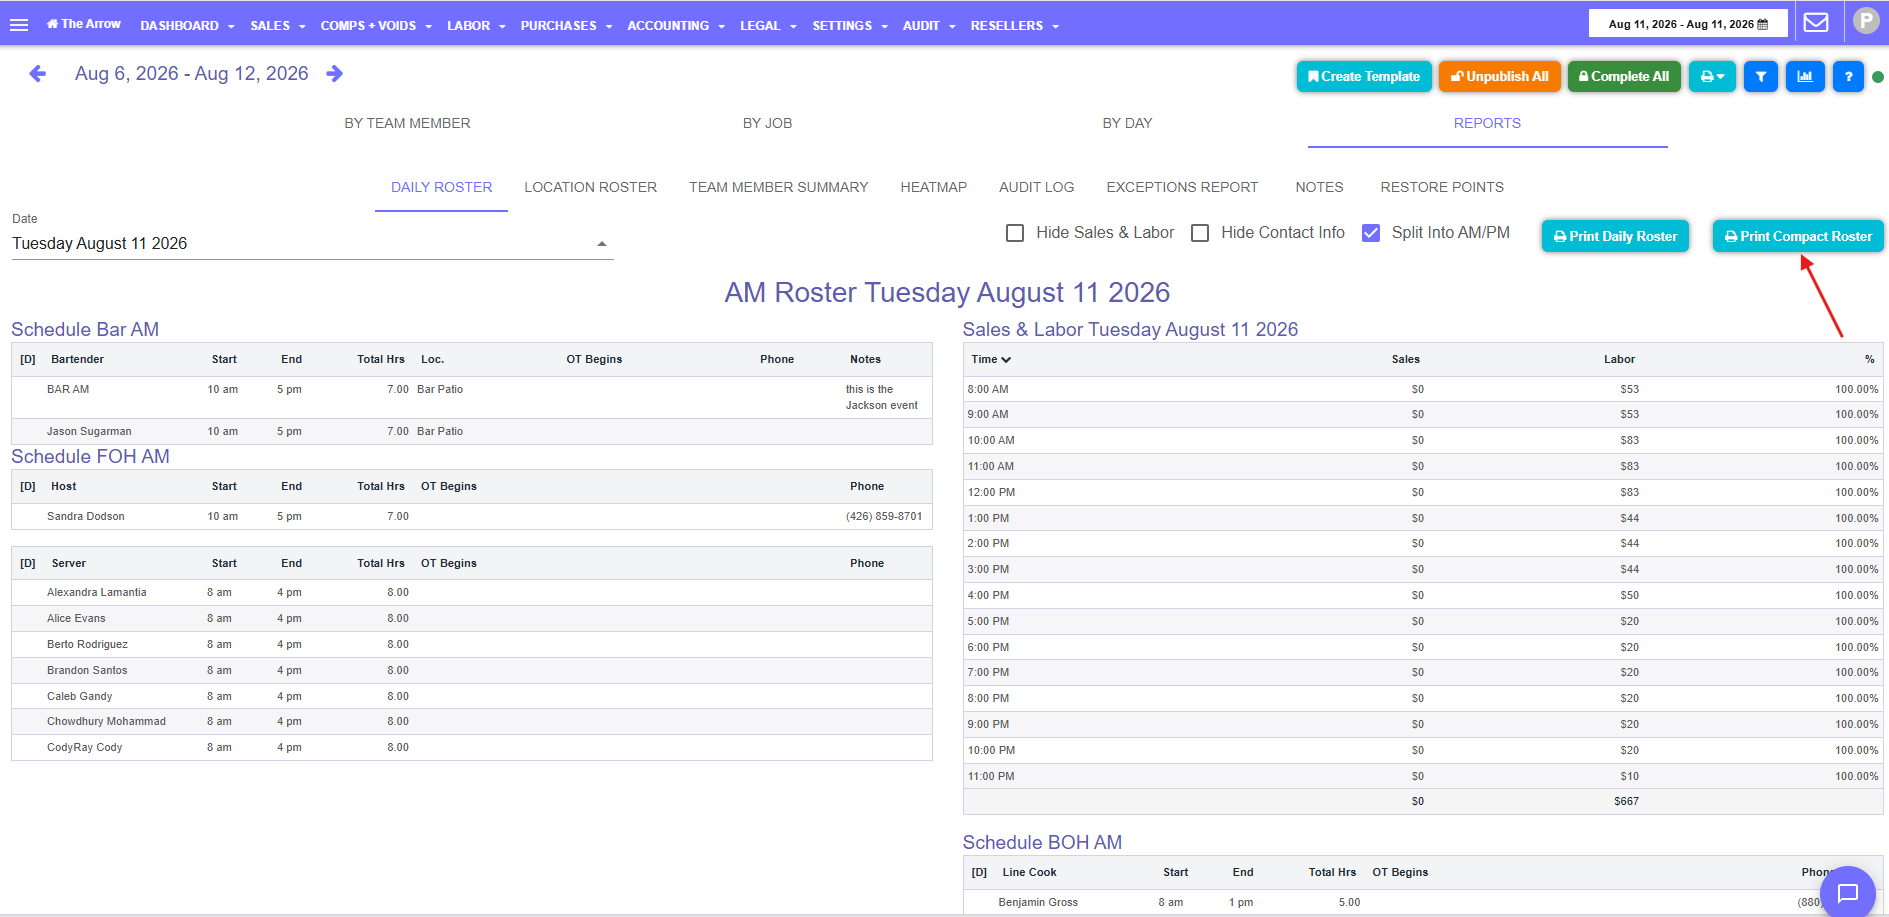Expand the SETTINGS menu

pyautogui.click(x=850, y=26)
